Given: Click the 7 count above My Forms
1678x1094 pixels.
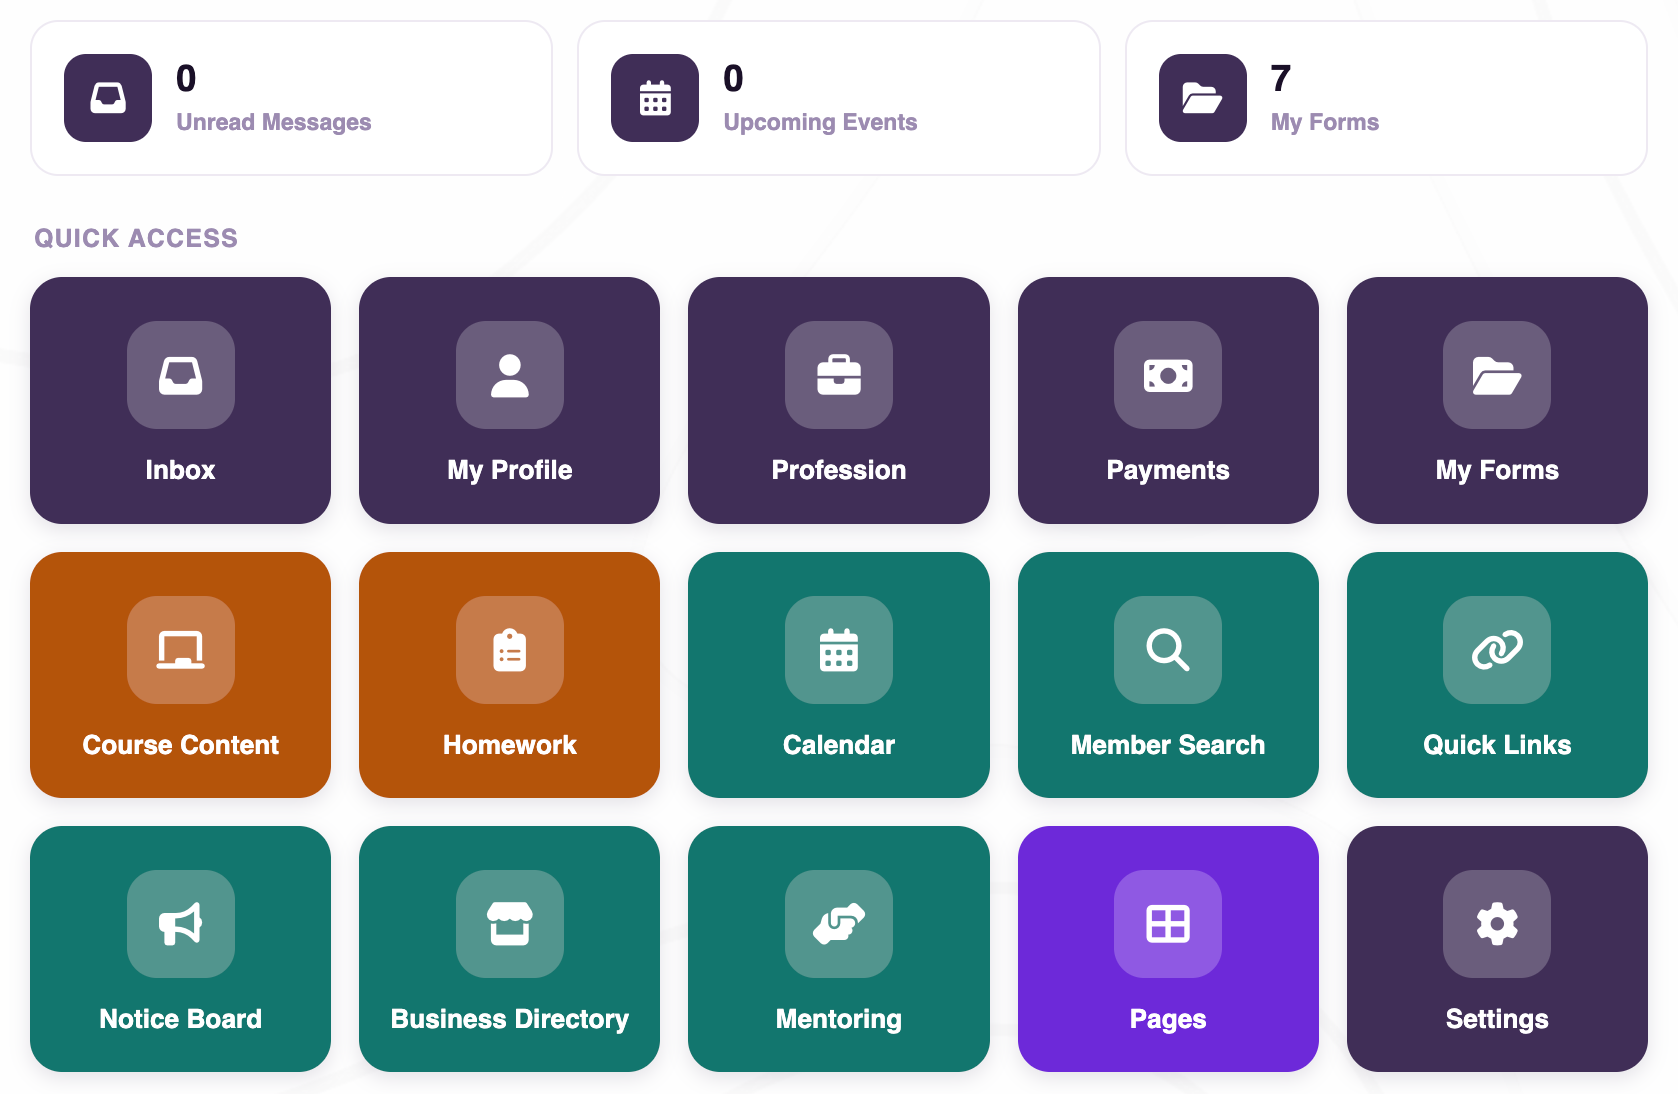Looking at the screenshot, I should click(x=1281, y=78).
